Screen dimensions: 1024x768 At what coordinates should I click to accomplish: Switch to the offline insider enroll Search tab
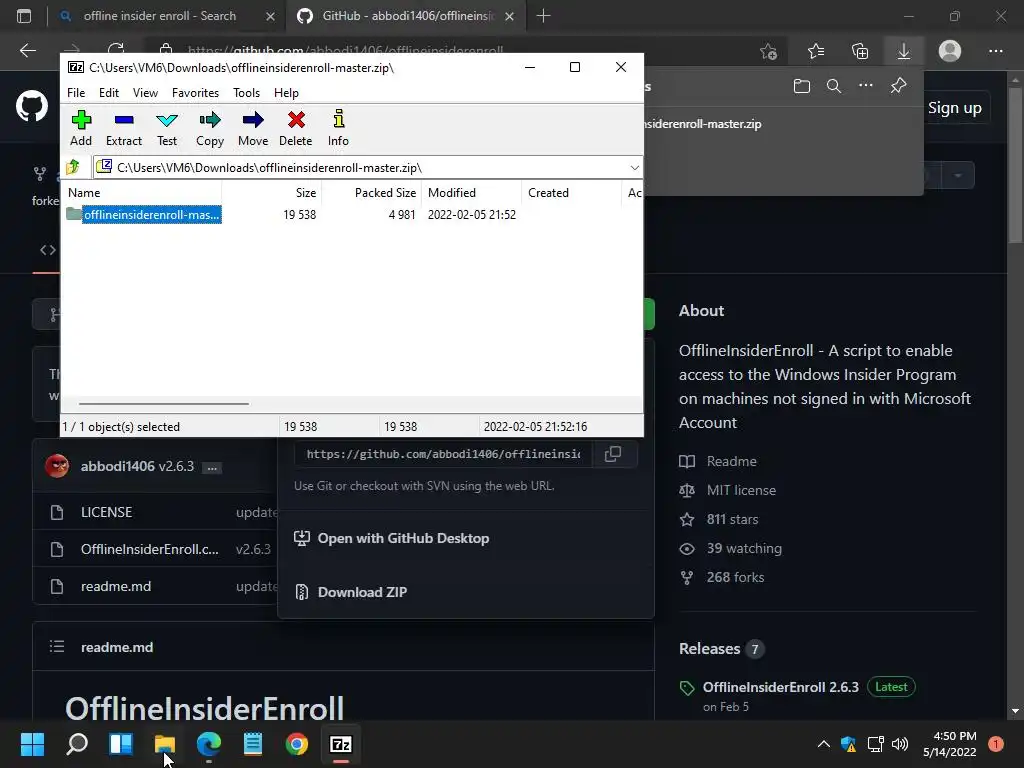pos(159,16)
